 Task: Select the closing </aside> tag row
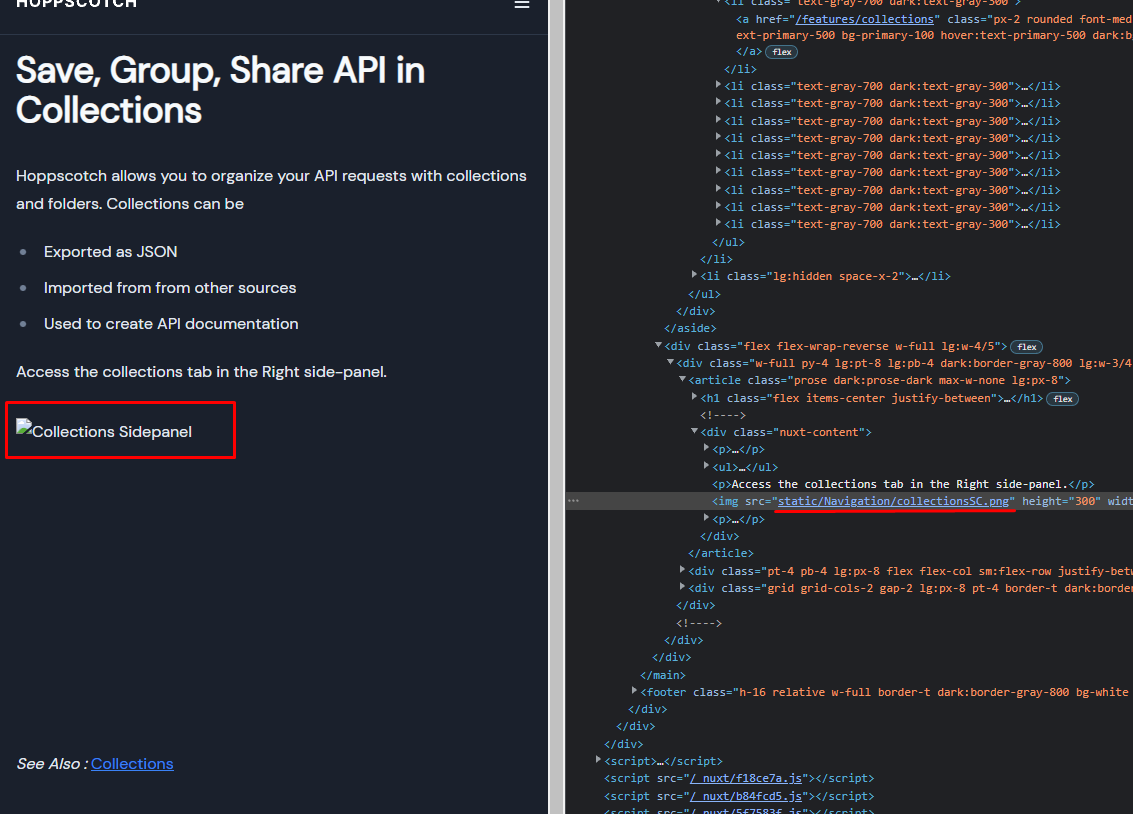690,329
